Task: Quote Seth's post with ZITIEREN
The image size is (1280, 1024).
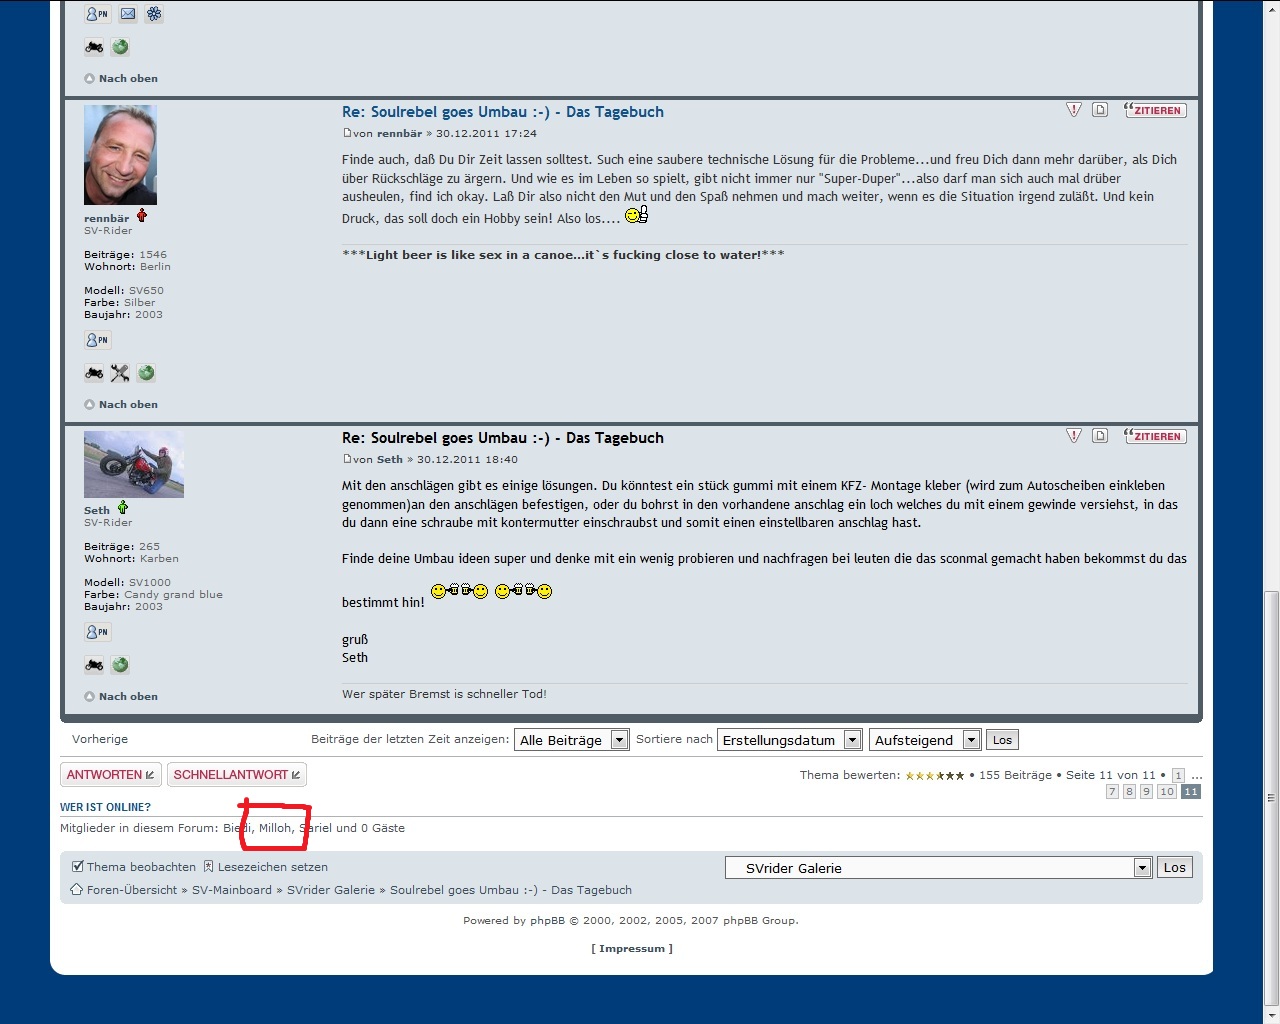Action: point(1155,436)
